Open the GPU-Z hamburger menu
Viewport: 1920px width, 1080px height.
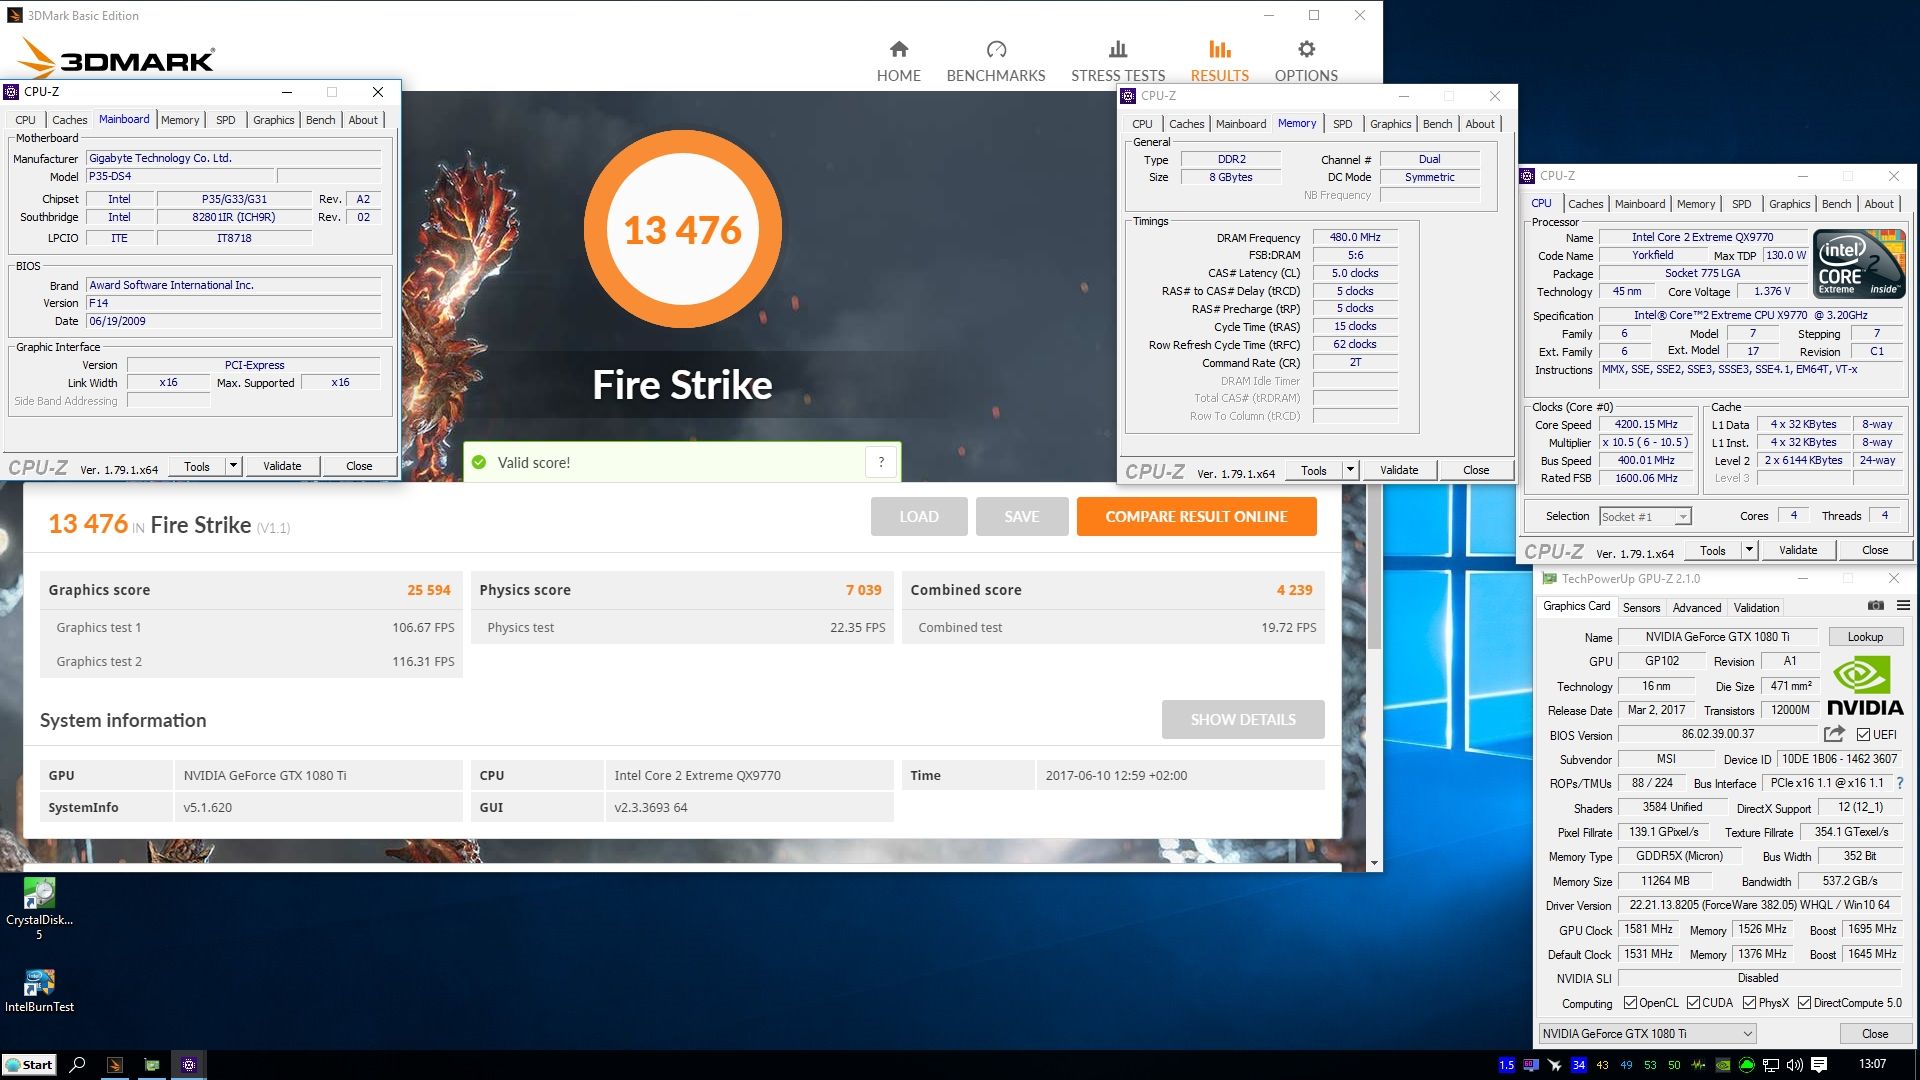(x=1903, y=606)
